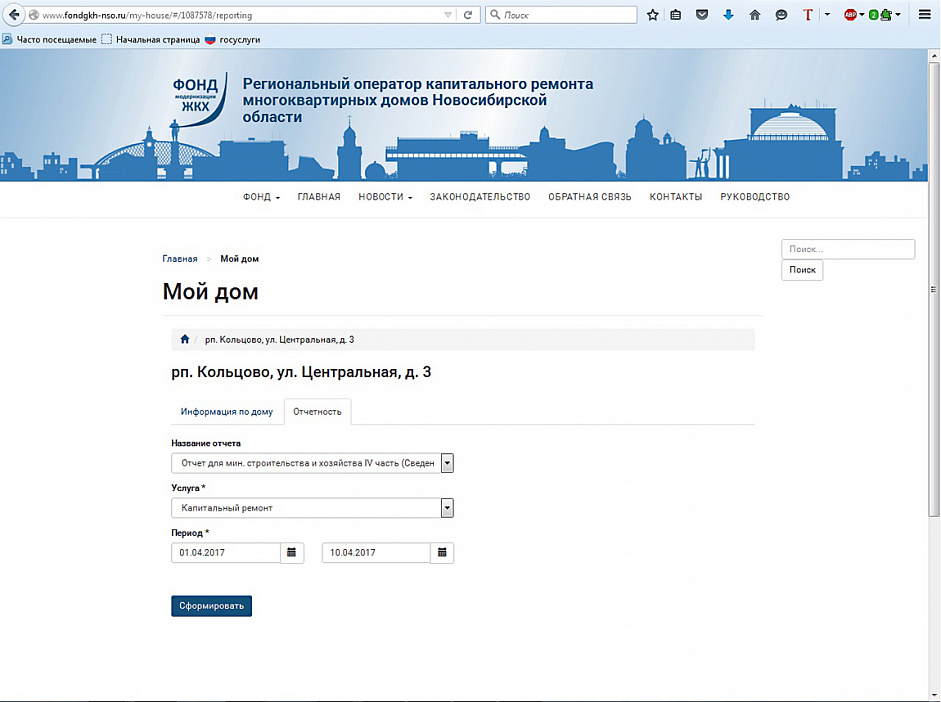
Task: Open downloads with the blue arrow icon
Action: pos(728,15)
